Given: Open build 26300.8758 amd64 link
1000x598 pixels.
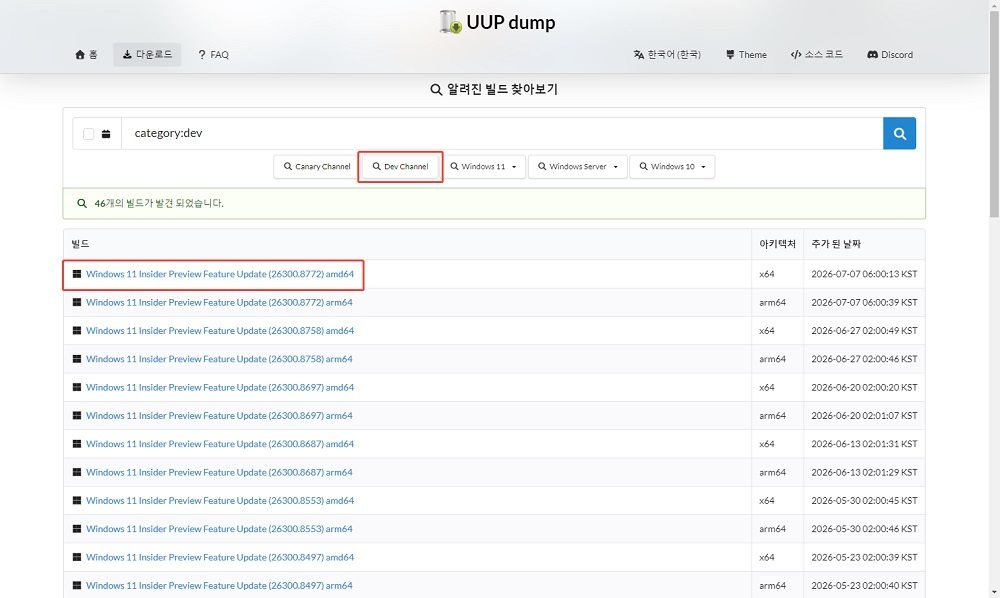Looking at the screenshot, I should pyautogui.click(x=220, y=330).
